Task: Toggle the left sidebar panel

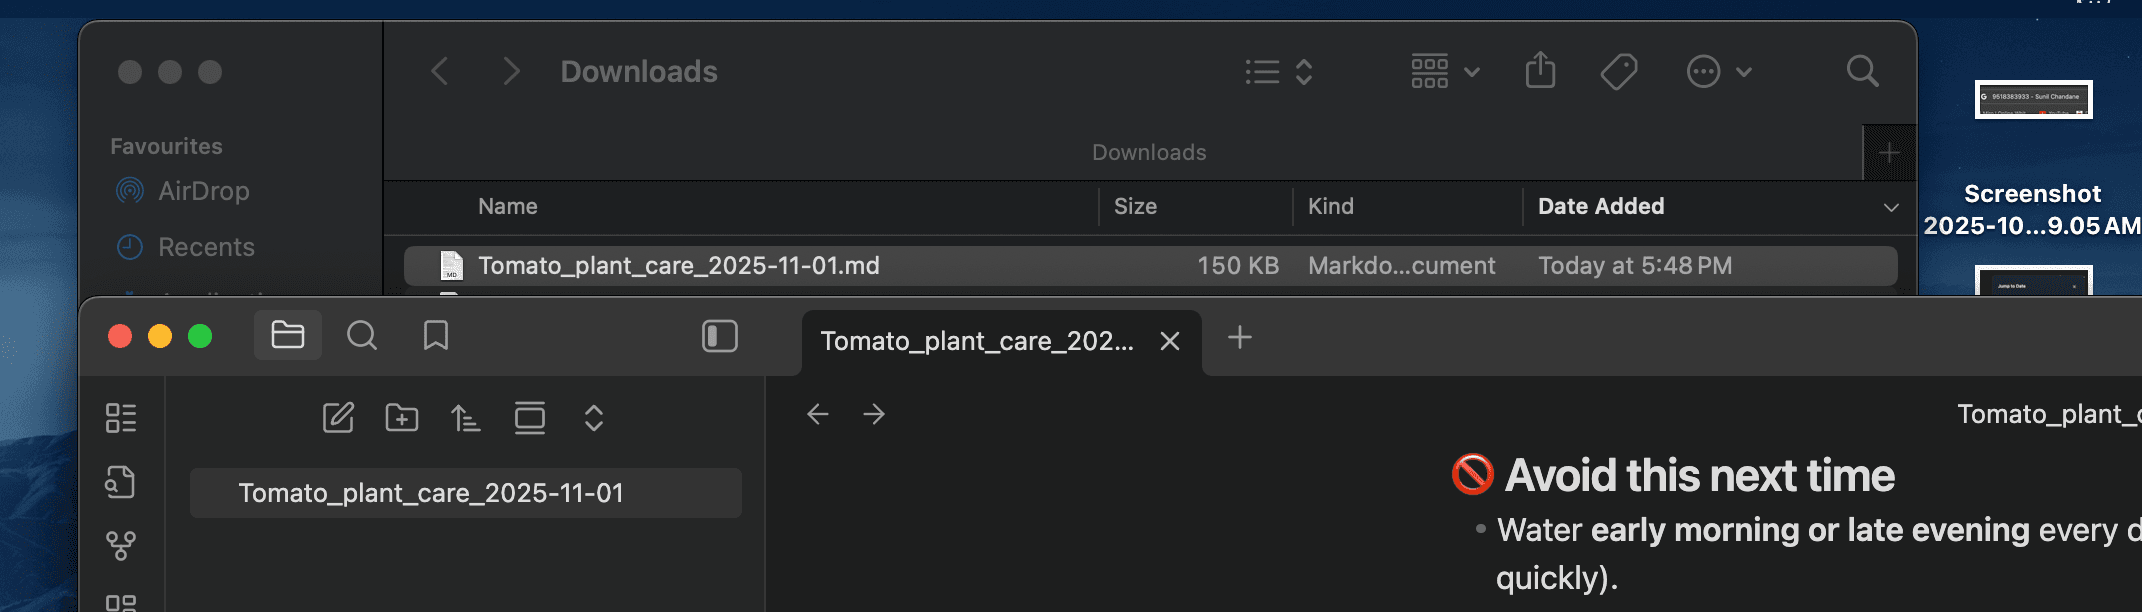Action: (720, 336)
